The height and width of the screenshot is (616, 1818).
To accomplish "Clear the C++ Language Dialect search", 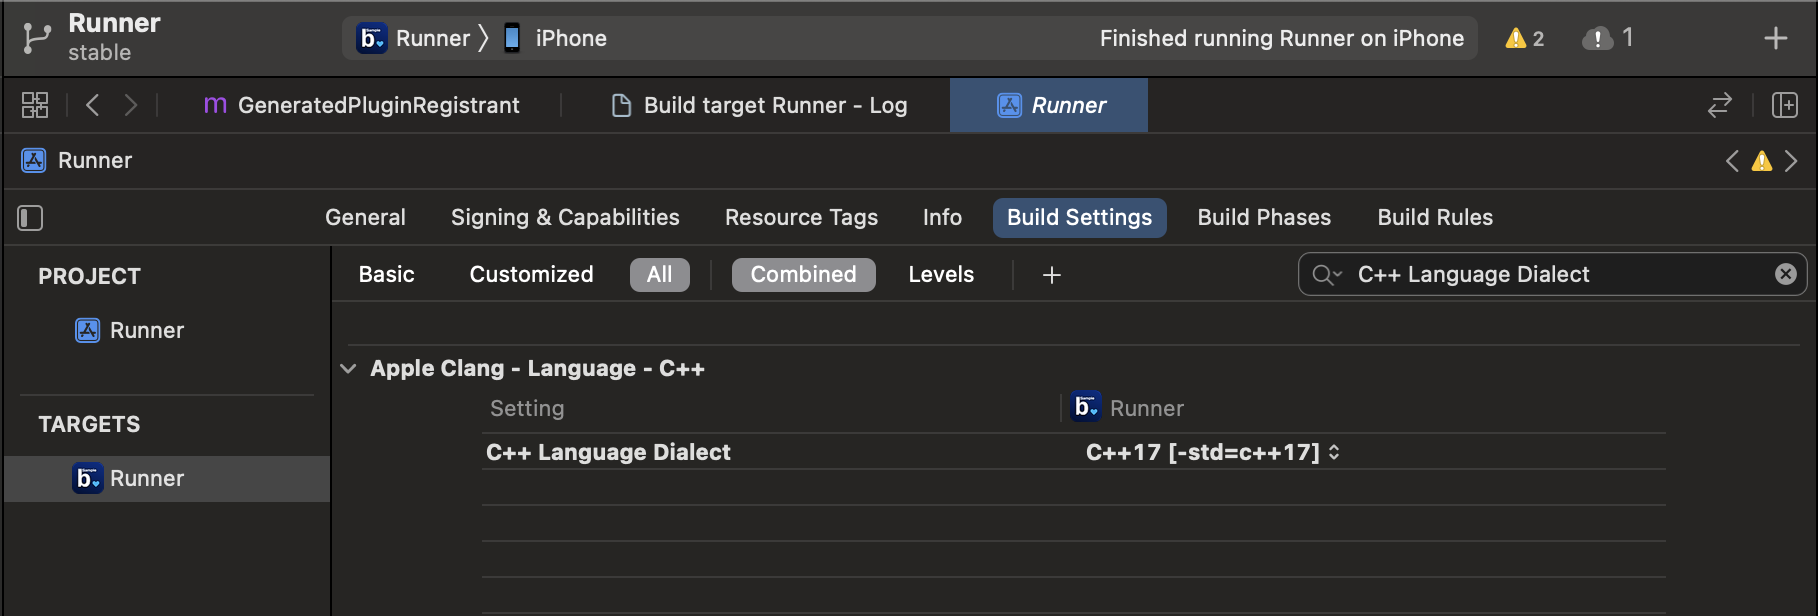I will (1785, 274).
